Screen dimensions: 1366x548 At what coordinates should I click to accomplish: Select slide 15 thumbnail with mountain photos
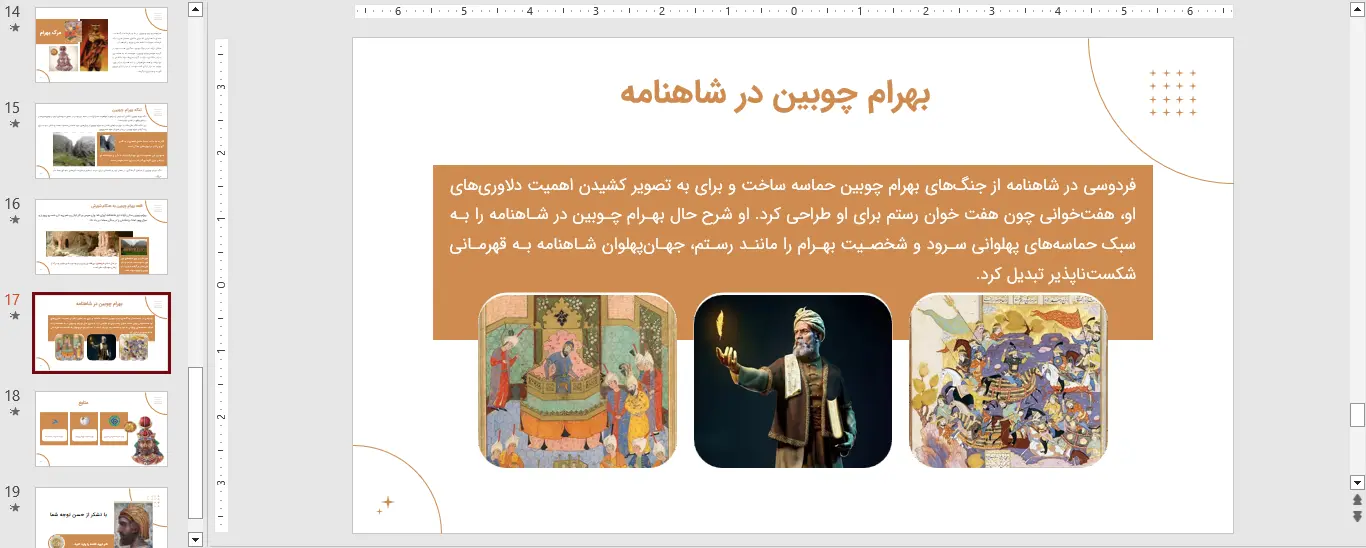click(x=101, y=141)
